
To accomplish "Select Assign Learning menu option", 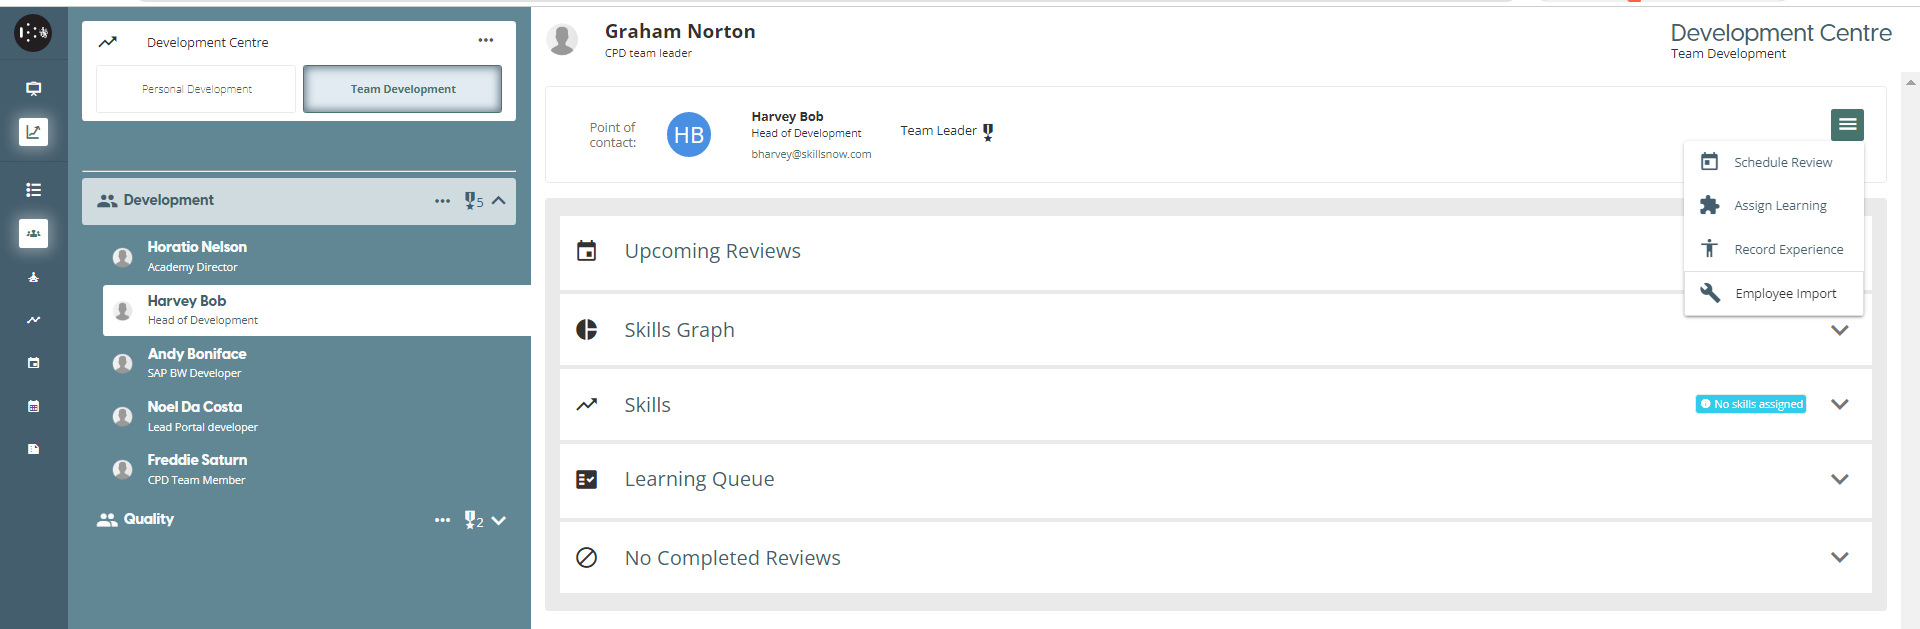I will coord(1779,206).
